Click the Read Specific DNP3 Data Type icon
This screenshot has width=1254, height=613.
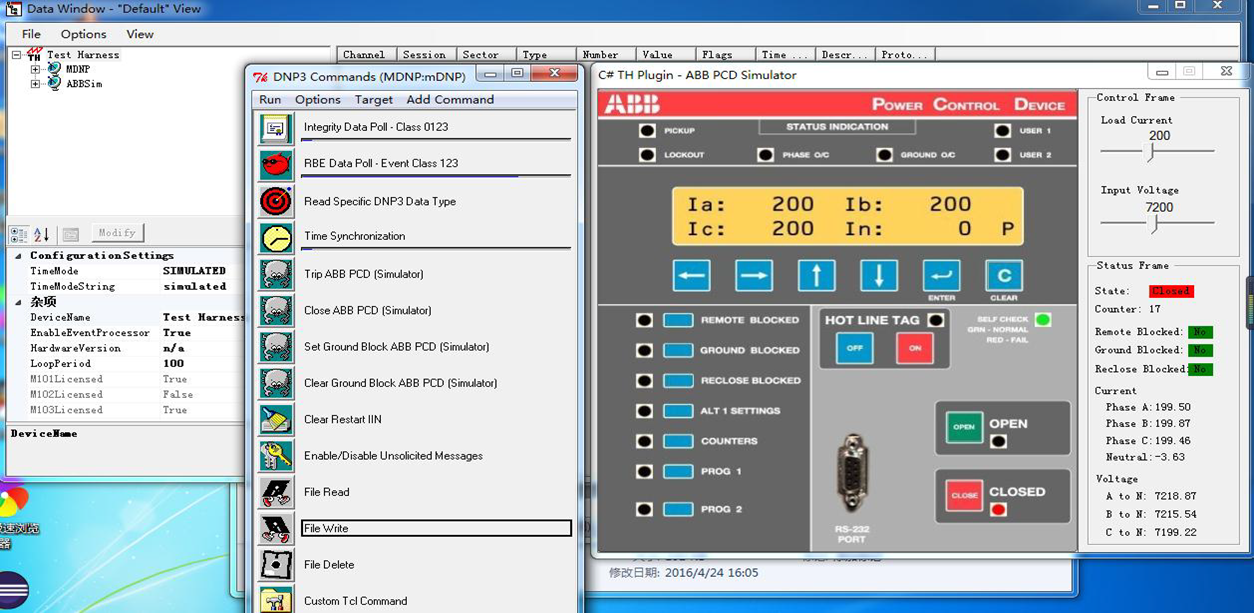[x=276, y=201]
